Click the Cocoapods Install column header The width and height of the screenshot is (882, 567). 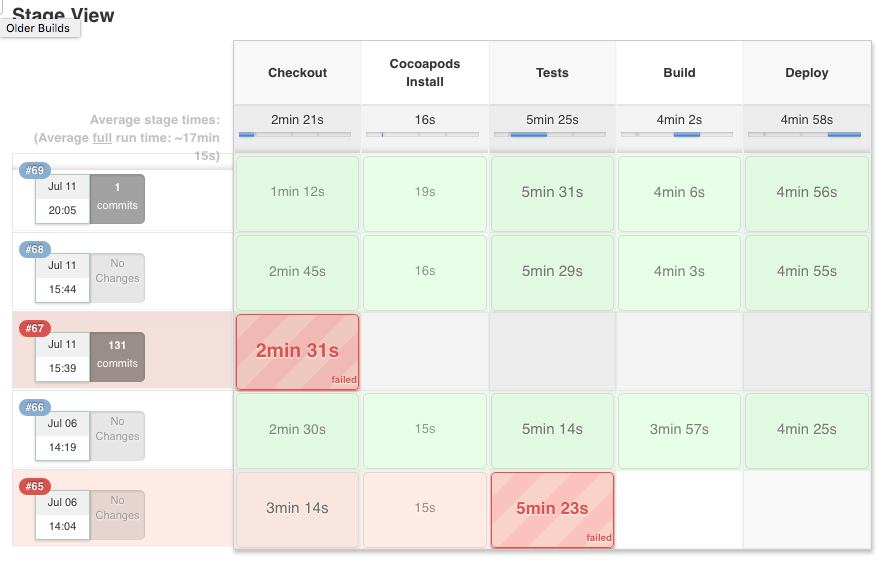pos(425,73)
